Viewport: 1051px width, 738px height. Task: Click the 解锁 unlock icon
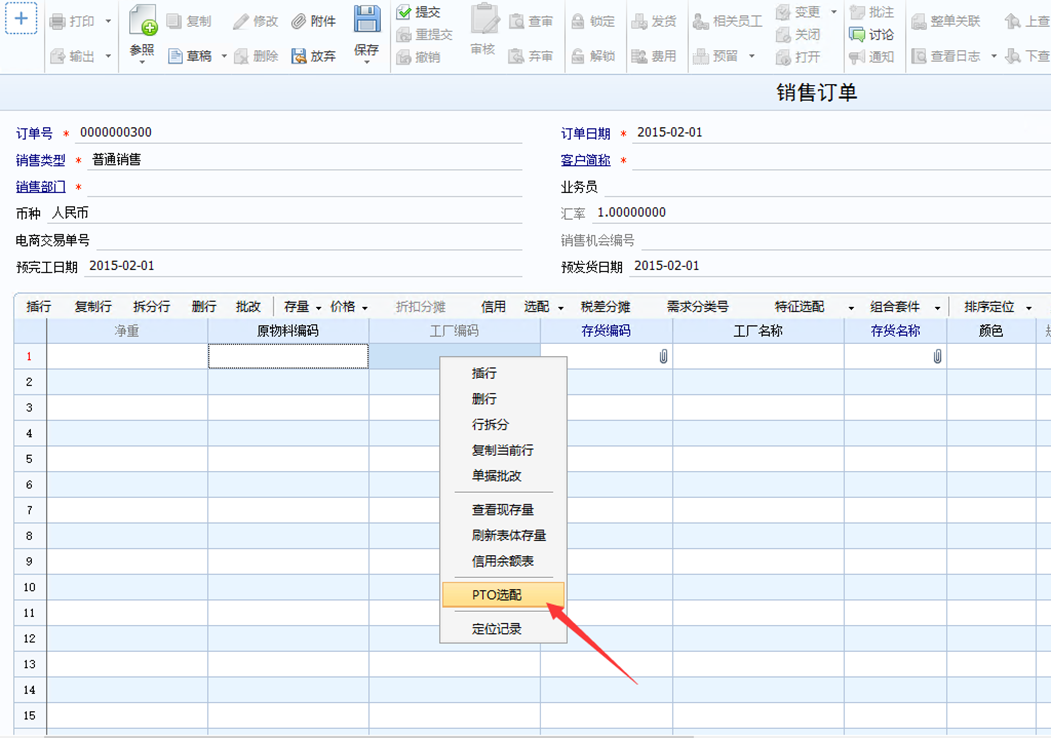[x=578, y=56]
